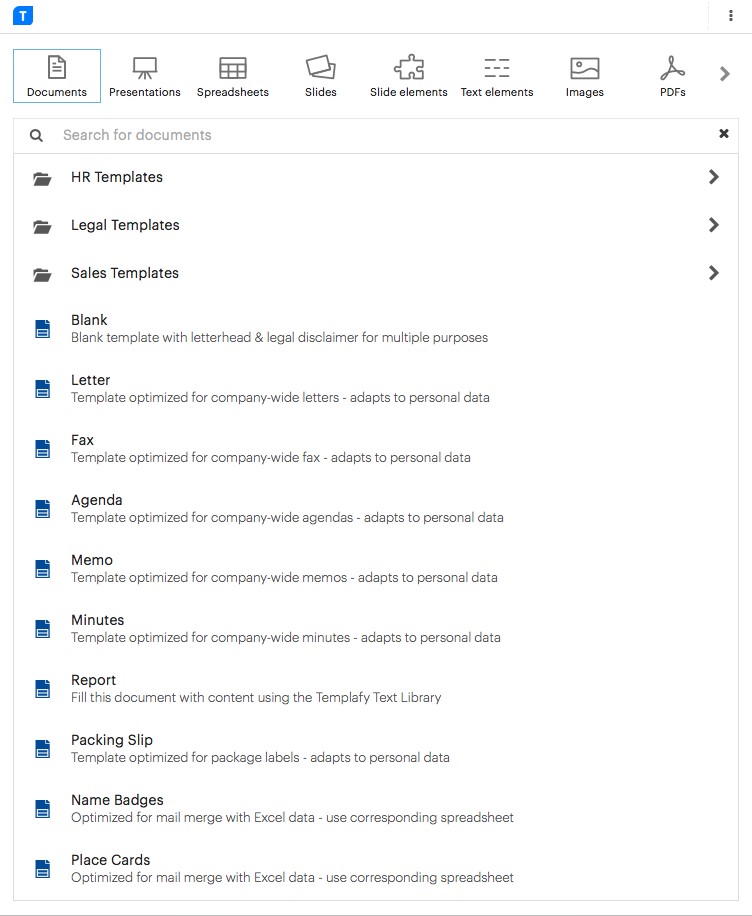Switch to the PDFs tab
The image size is (752, 916).
(673, 76)
